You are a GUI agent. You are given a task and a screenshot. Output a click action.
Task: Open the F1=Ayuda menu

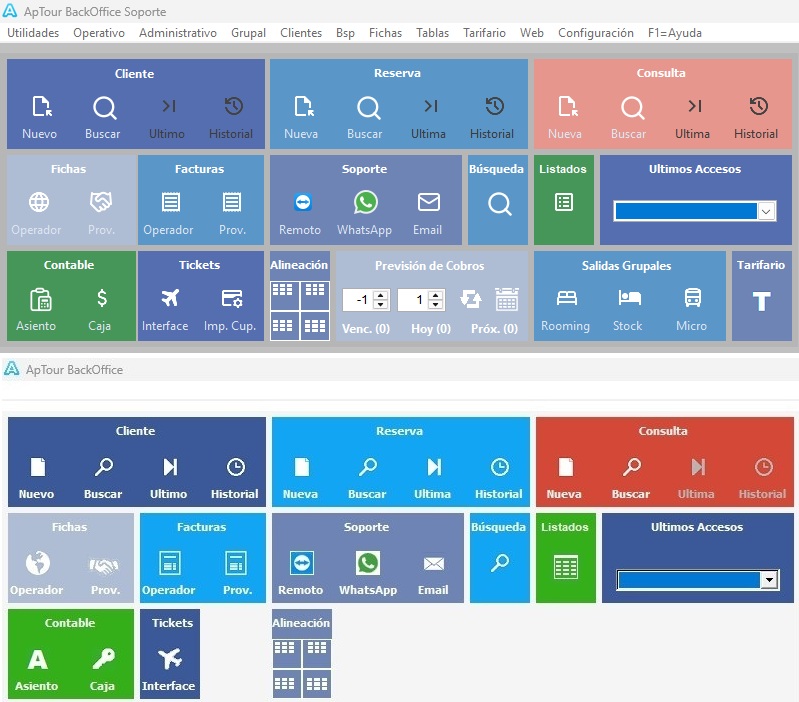coord(675,33)
